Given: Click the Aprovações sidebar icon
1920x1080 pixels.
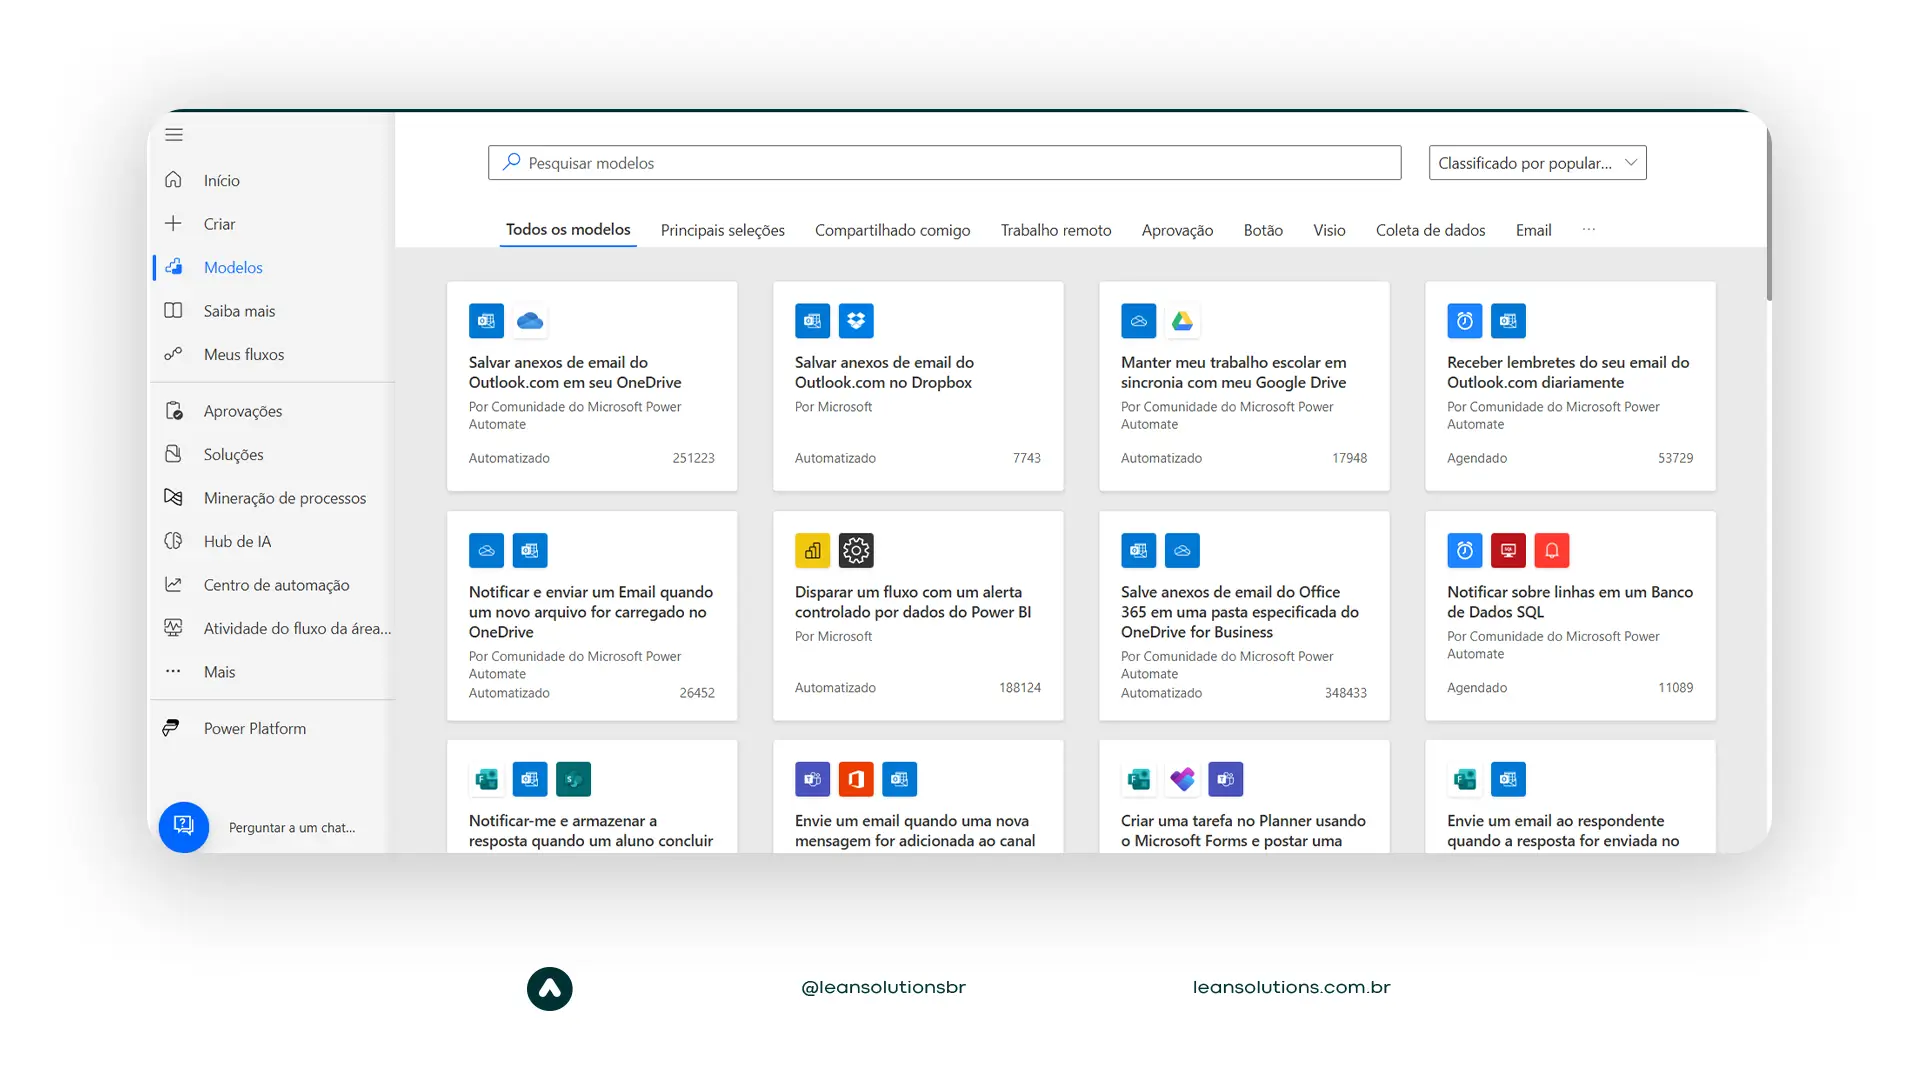Looking at the screenshot, I should [174, 411].
